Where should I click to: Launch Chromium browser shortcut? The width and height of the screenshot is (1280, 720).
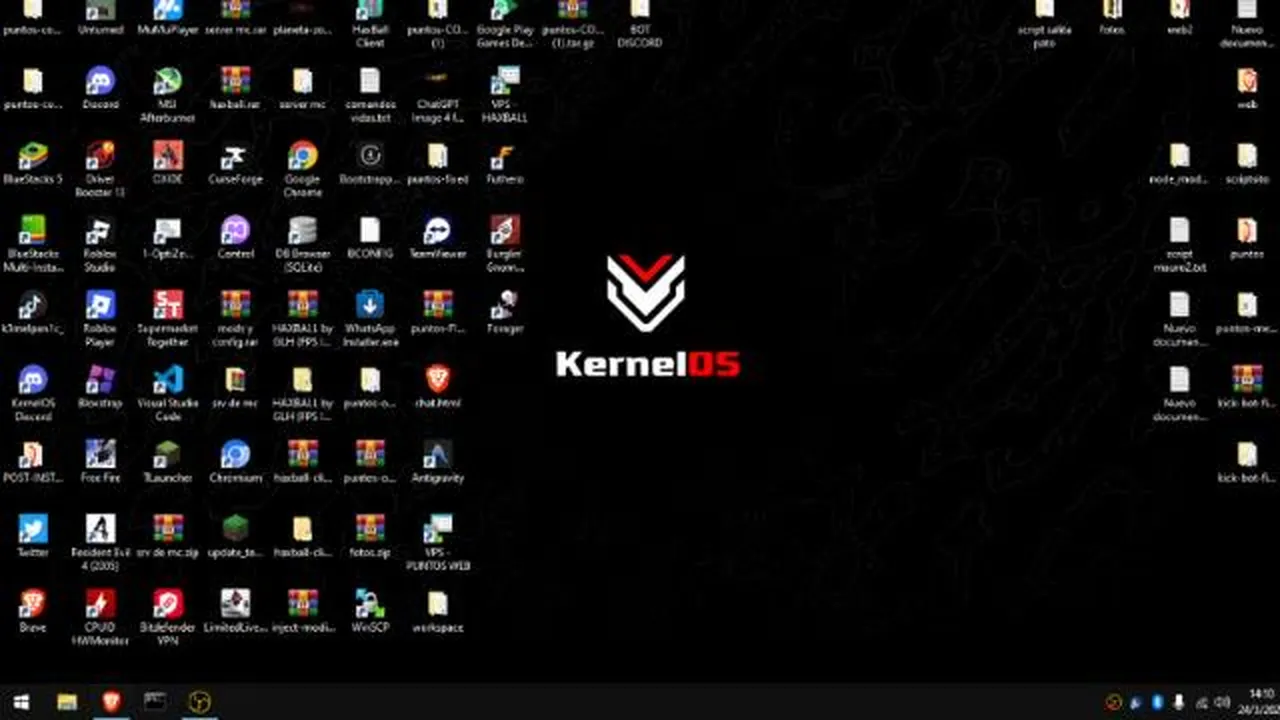235,462
